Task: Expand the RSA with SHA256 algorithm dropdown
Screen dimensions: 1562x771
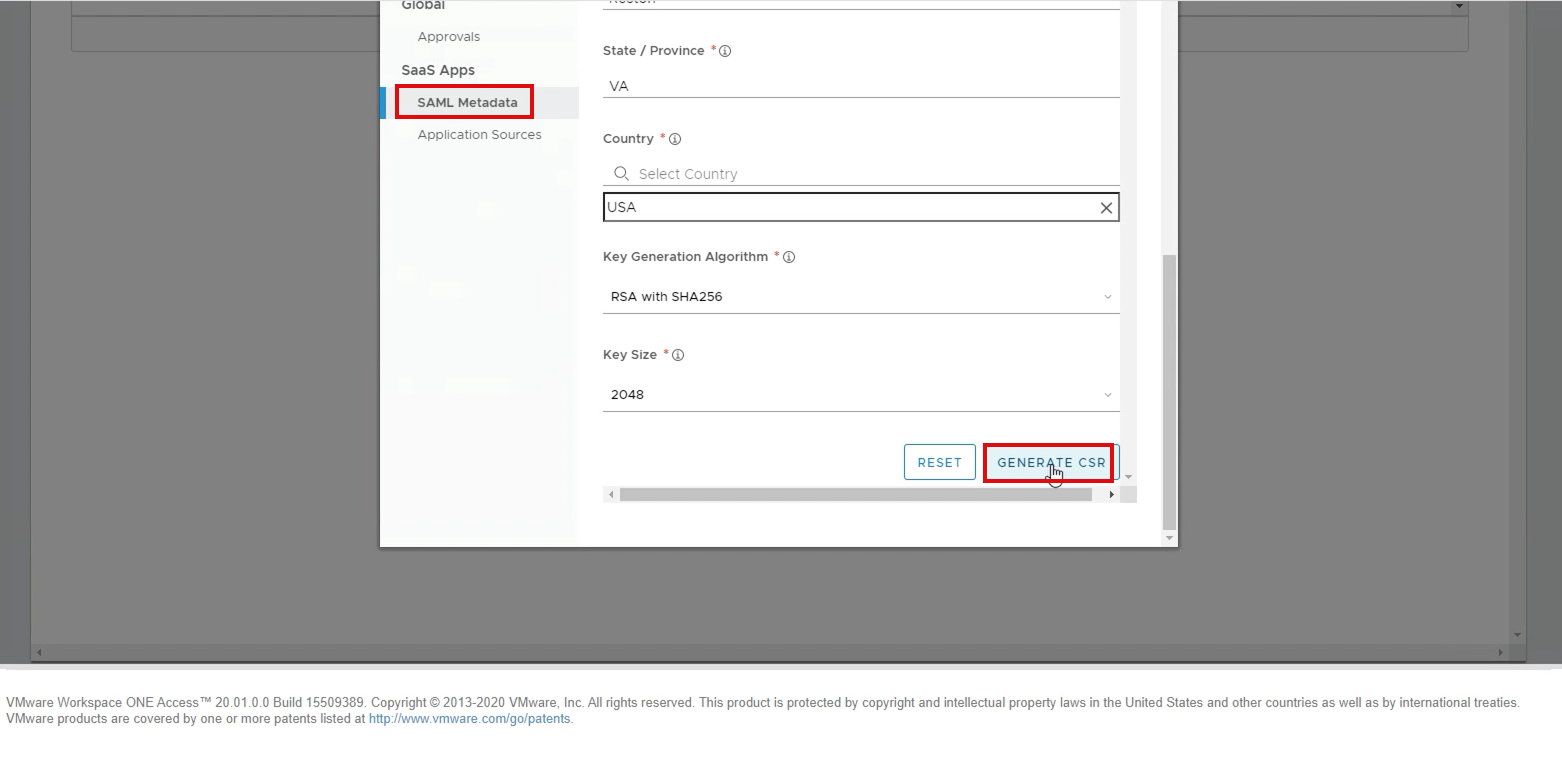Action: point(860,297)
